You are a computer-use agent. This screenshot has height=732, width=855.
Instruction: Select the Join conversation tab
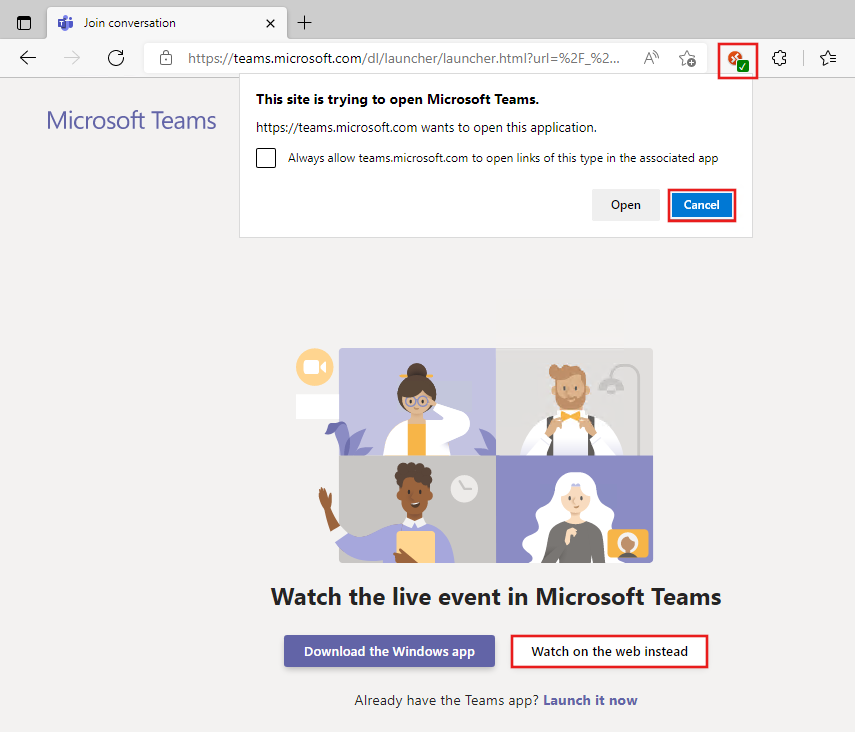click(167, 23)
